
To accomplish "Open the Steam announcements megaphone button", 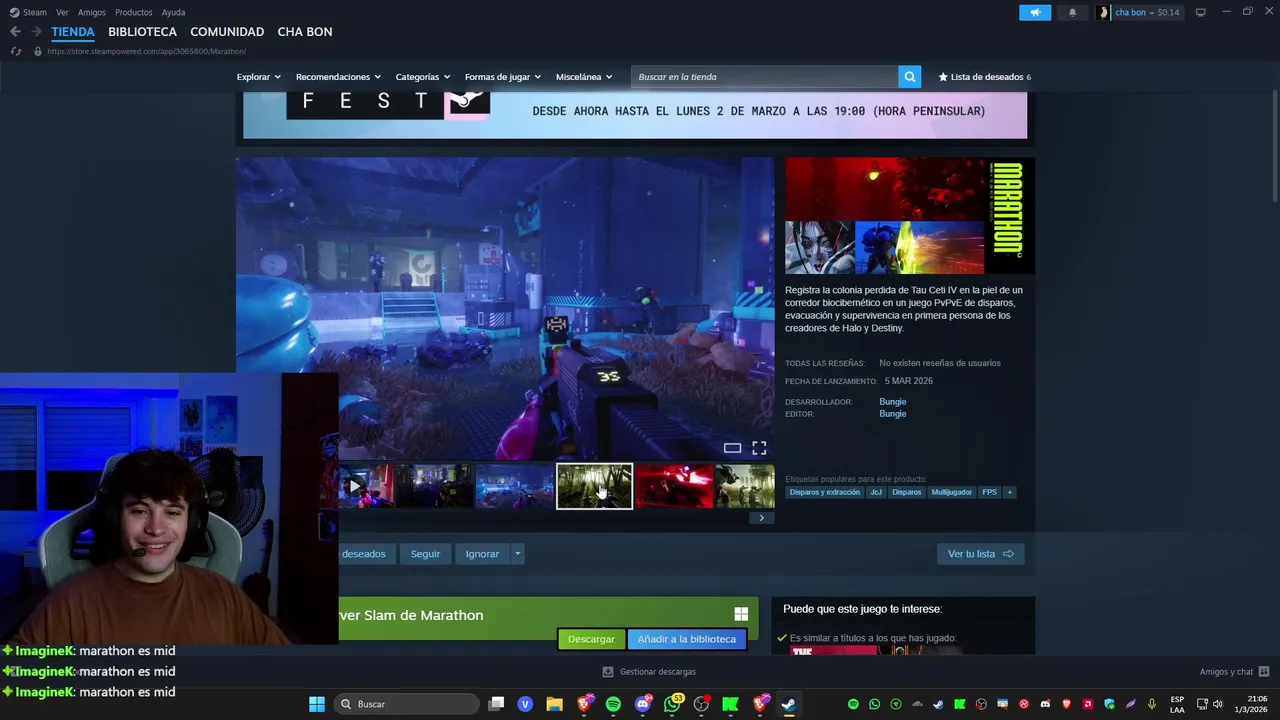I will tap(1035, 12).
